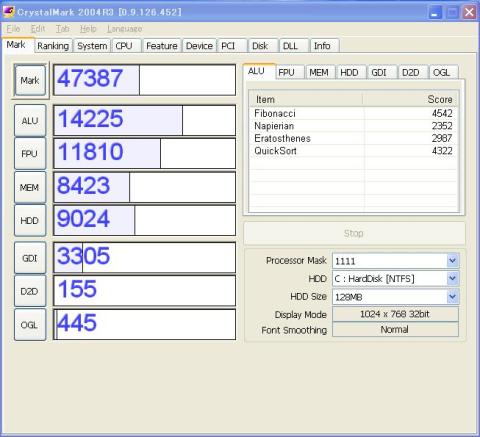The height and width of the screenshot is (437, 480).
Task: Run the ALU benchmark button
Action: tap(30, 120)
